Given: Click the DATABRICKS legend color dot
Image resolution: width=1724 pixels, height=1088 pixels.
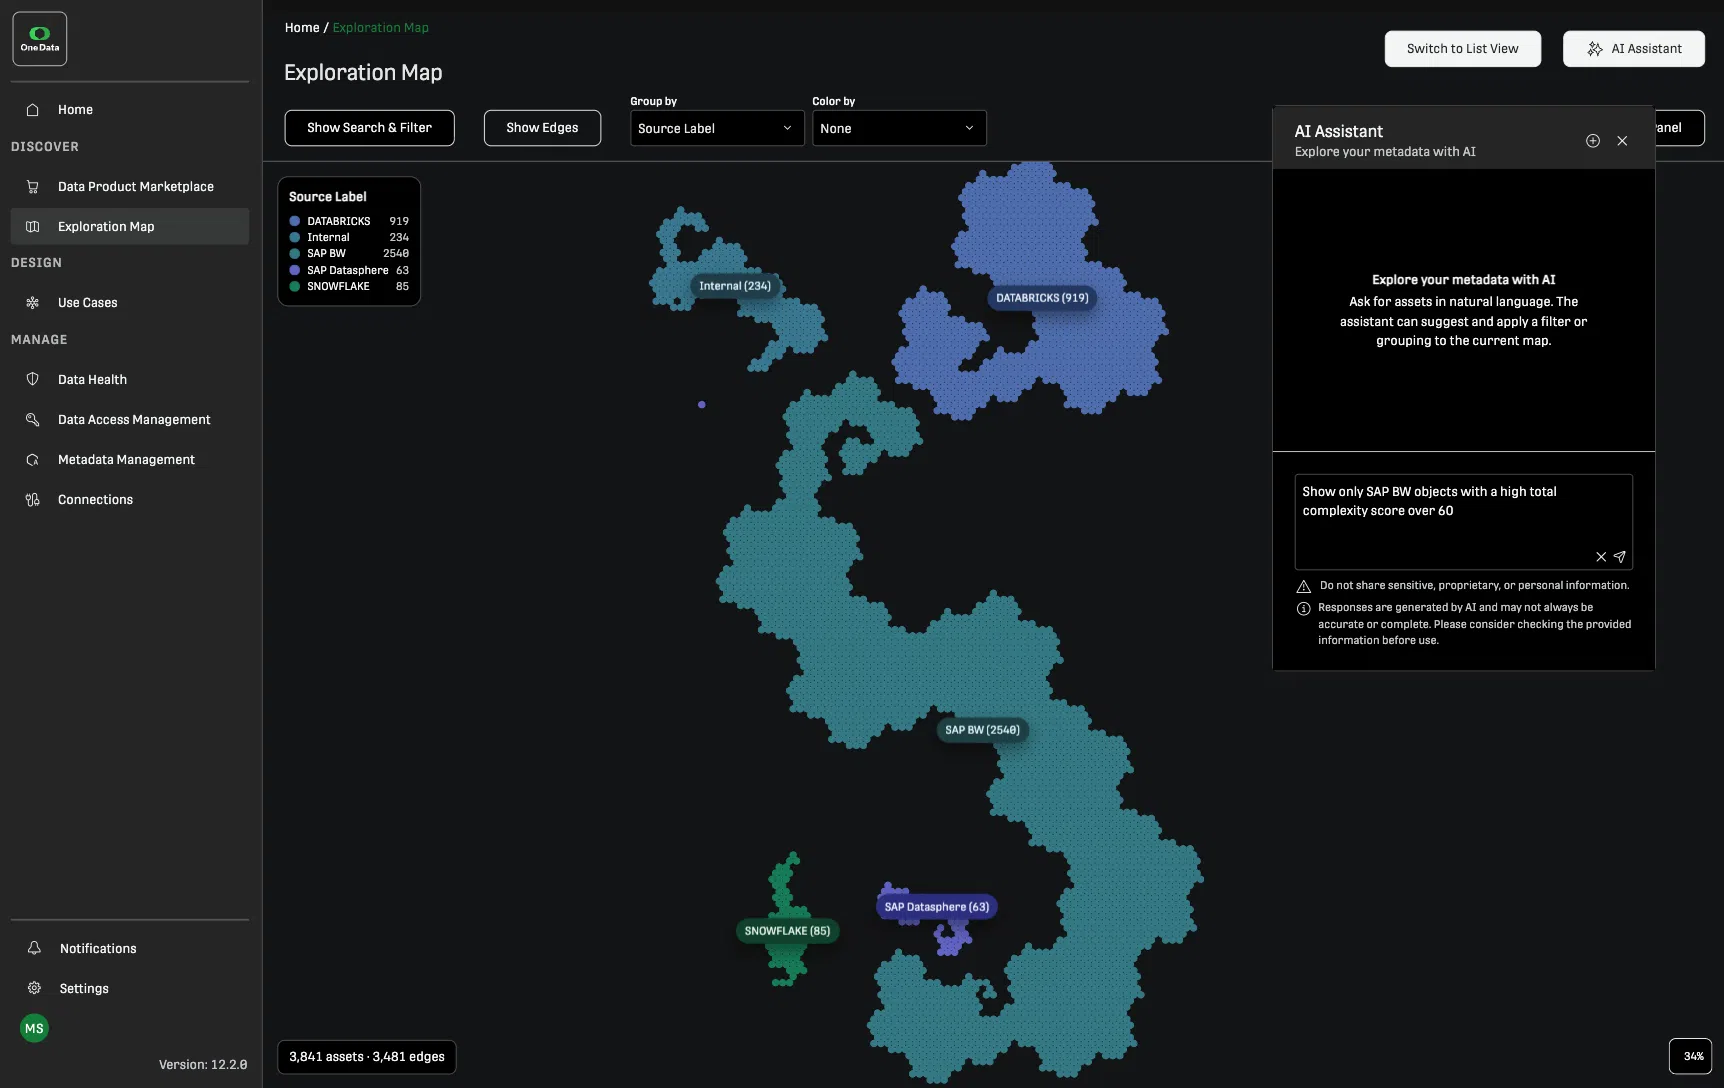Looking at the screenshot, I should 295,221.
